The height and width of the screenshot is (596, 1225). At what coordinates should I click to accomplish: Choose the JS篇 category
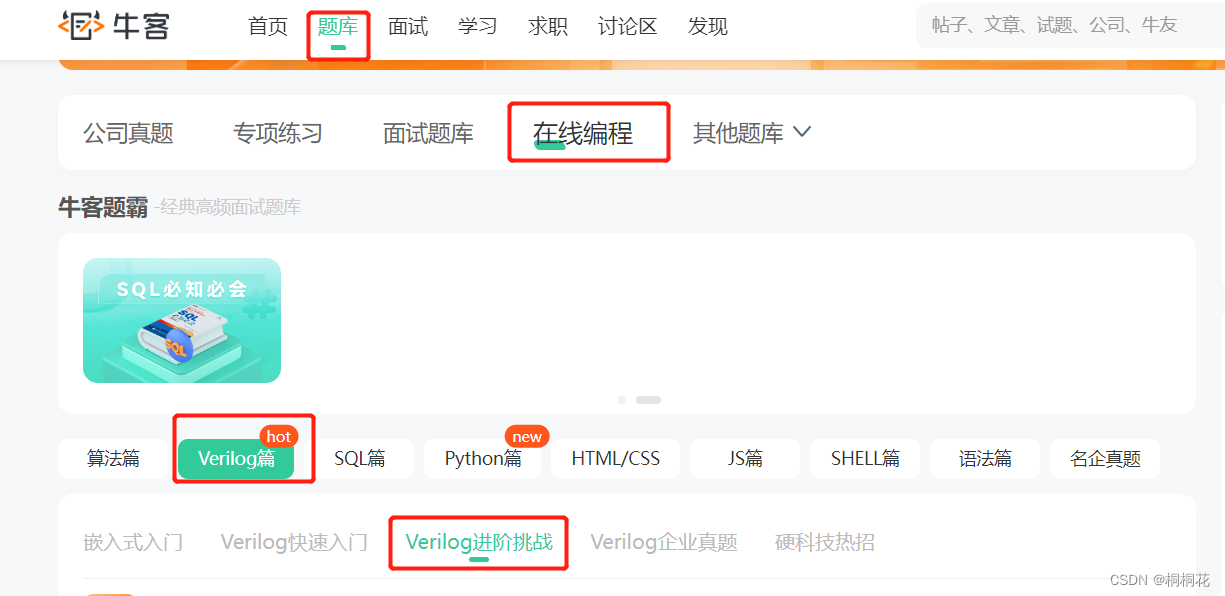click(x=745, y=459)
